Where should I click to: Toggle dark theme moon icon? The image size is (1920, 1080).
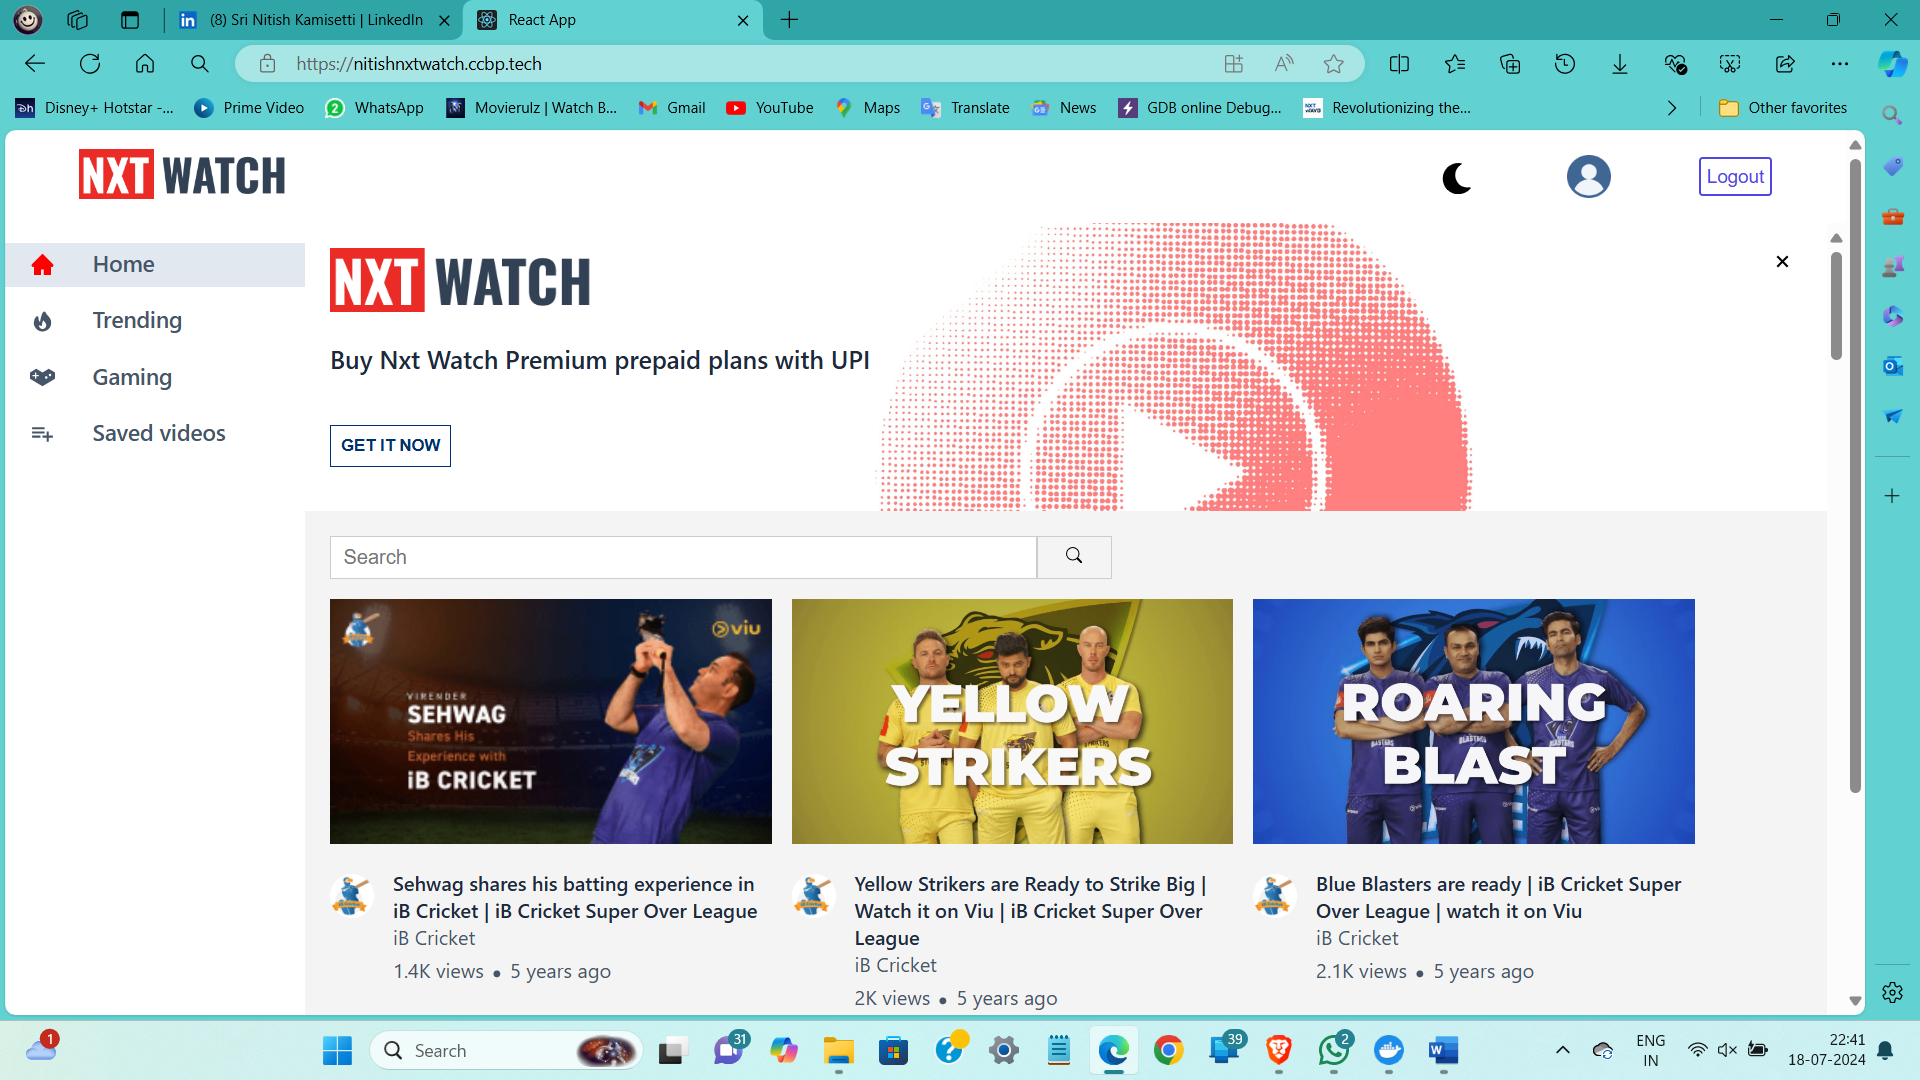[x=1456, y=178]
